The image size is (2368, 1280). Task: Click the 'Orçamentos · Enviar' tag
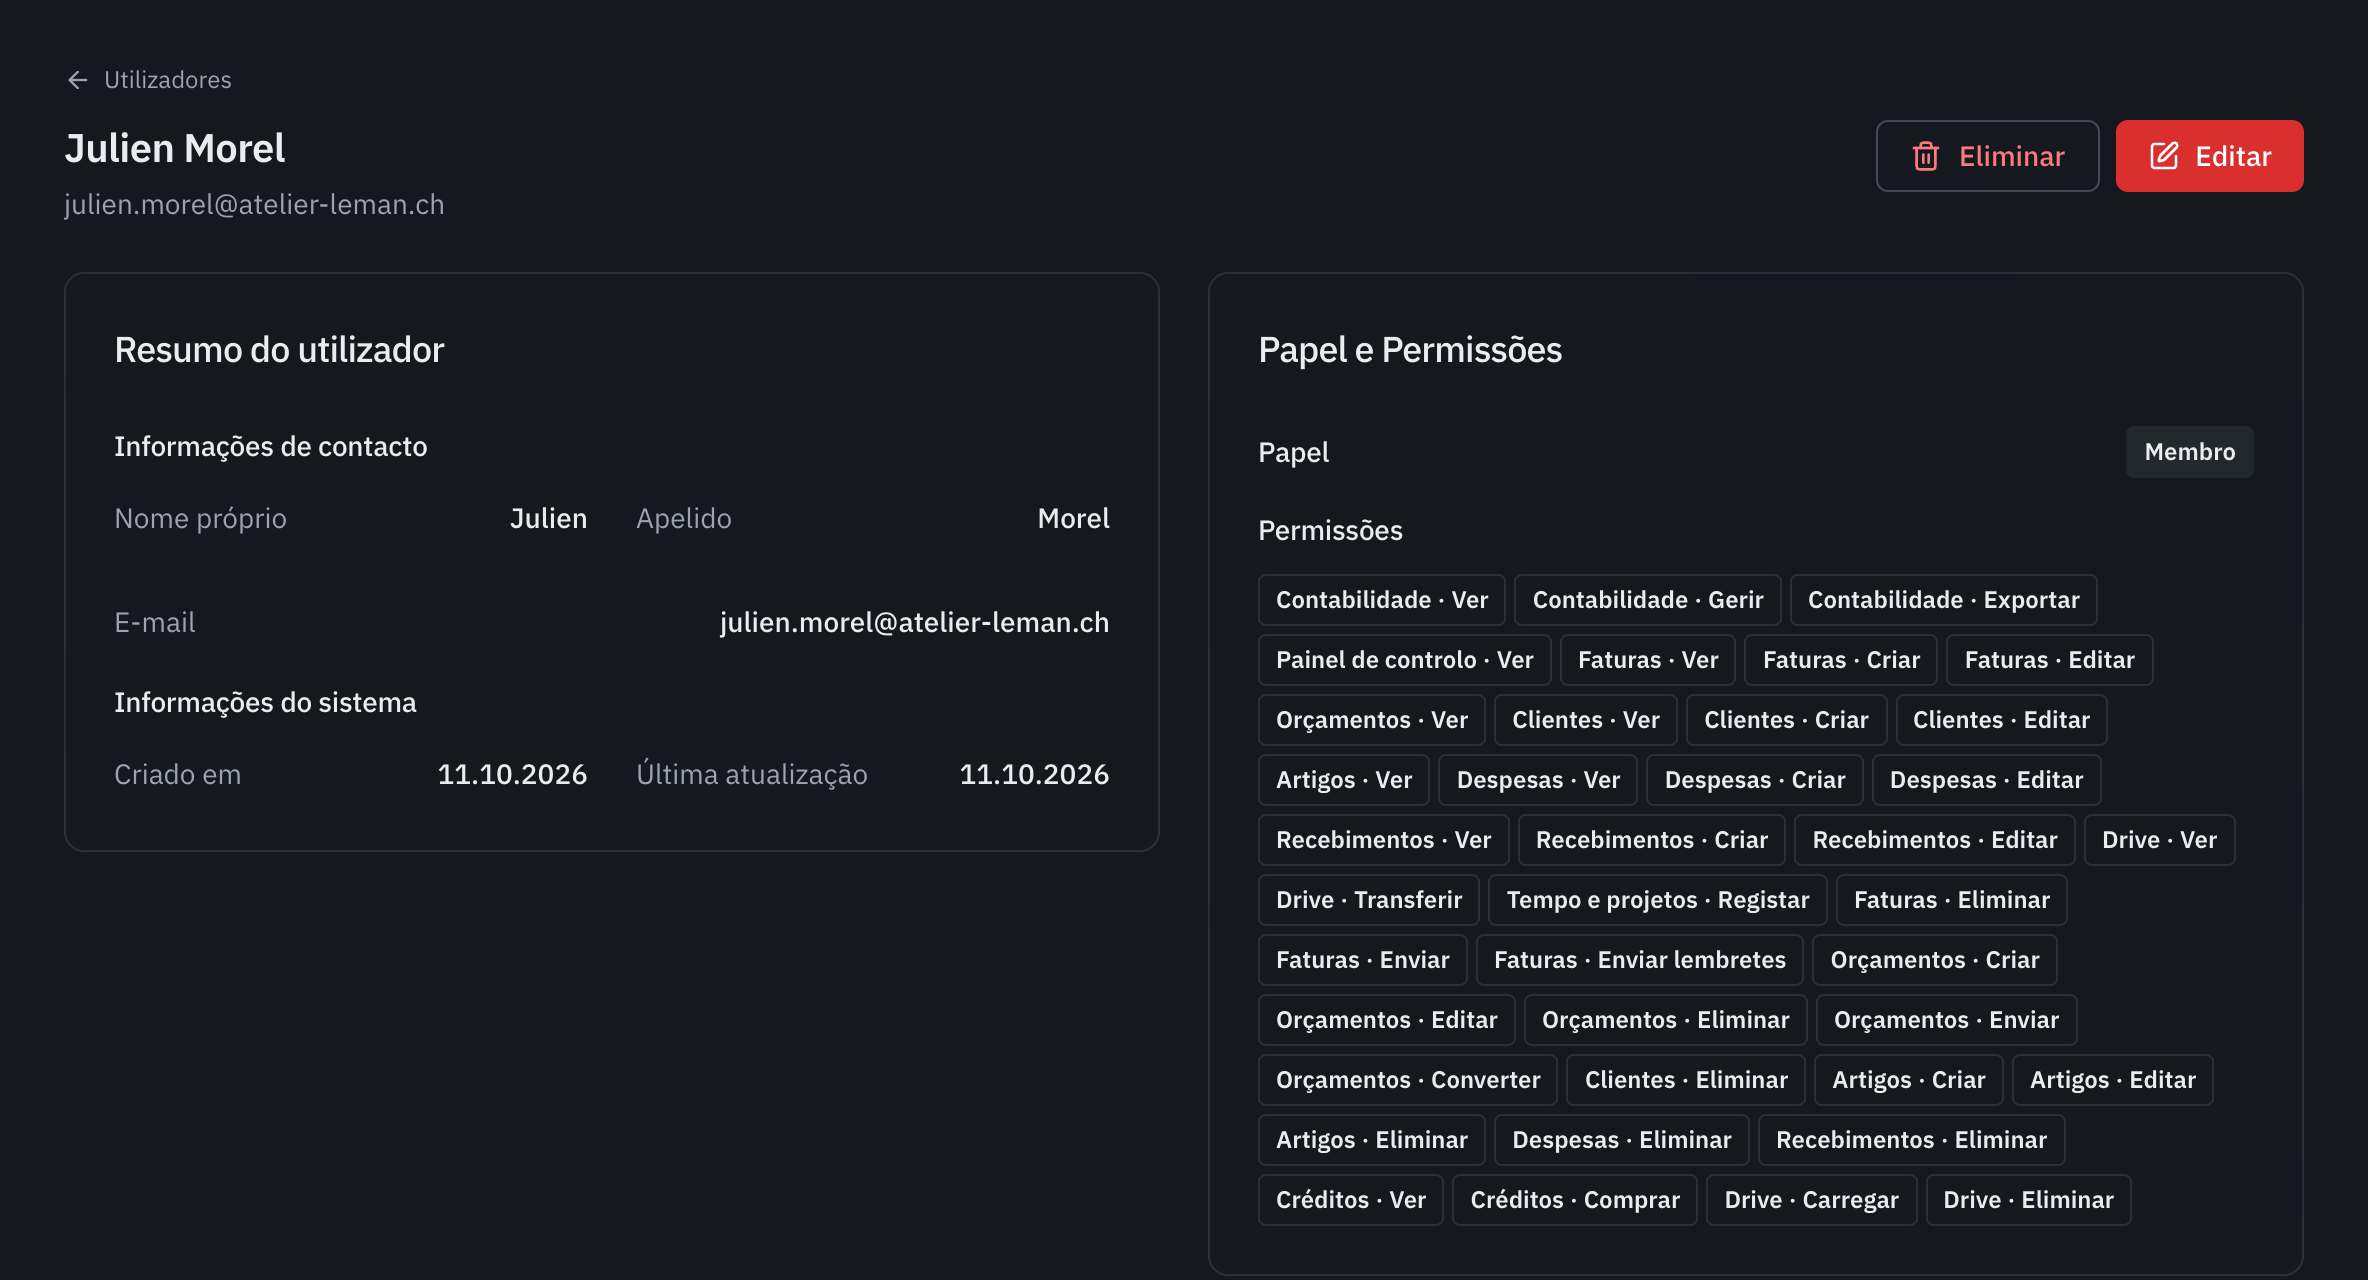pyautogui.click(x=1946, y=1020)
